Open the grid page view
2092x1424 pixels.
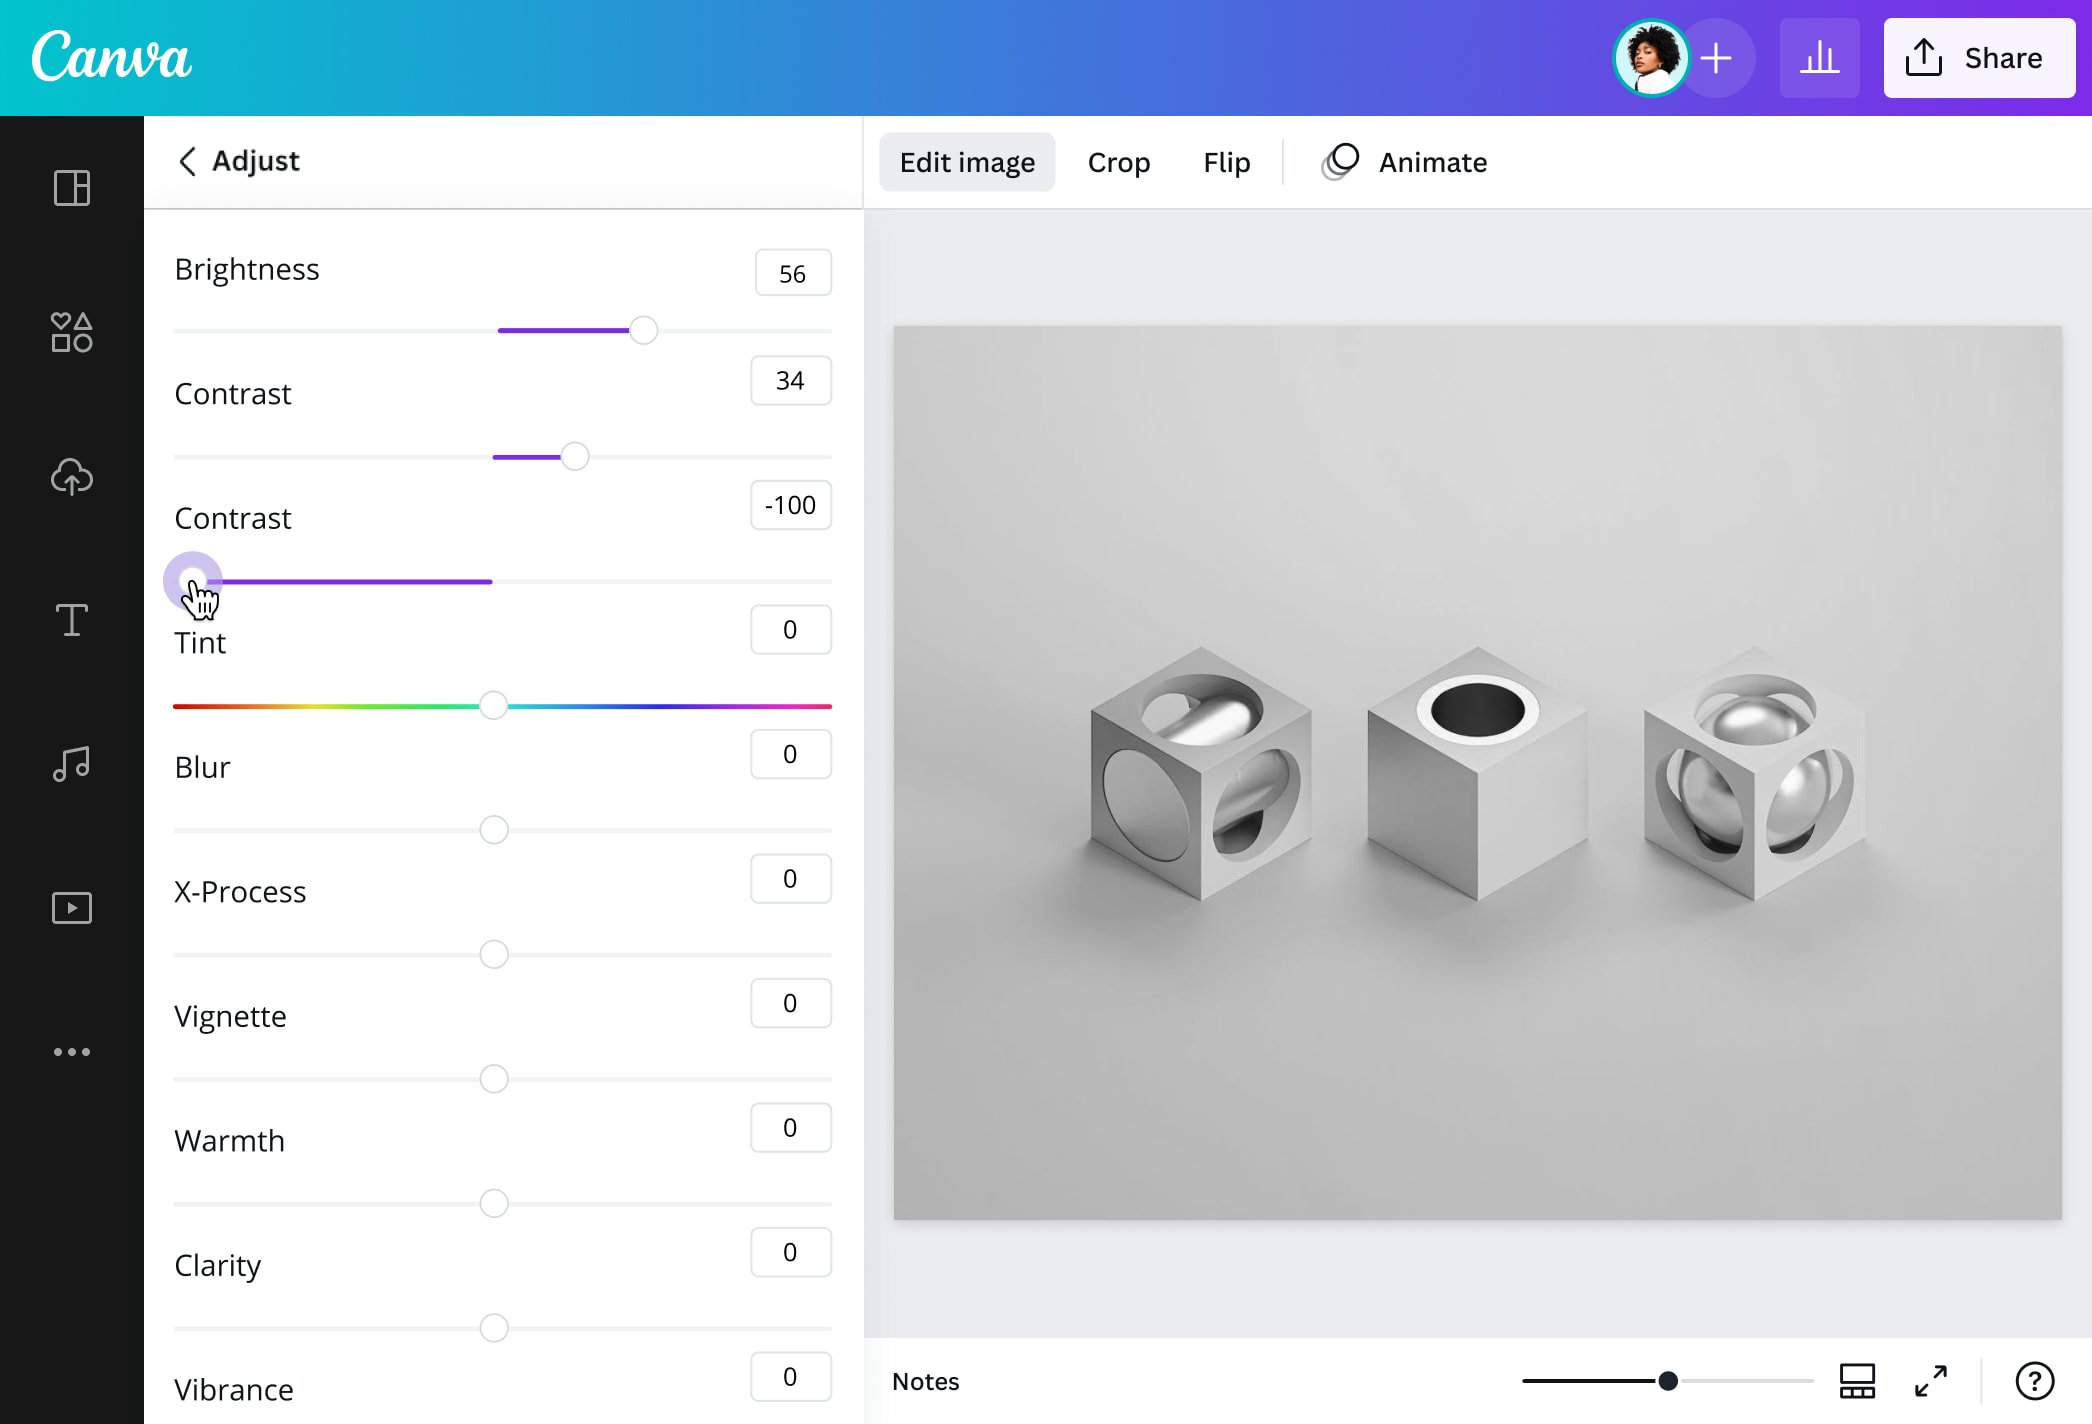click(x=1857, y=1381)
